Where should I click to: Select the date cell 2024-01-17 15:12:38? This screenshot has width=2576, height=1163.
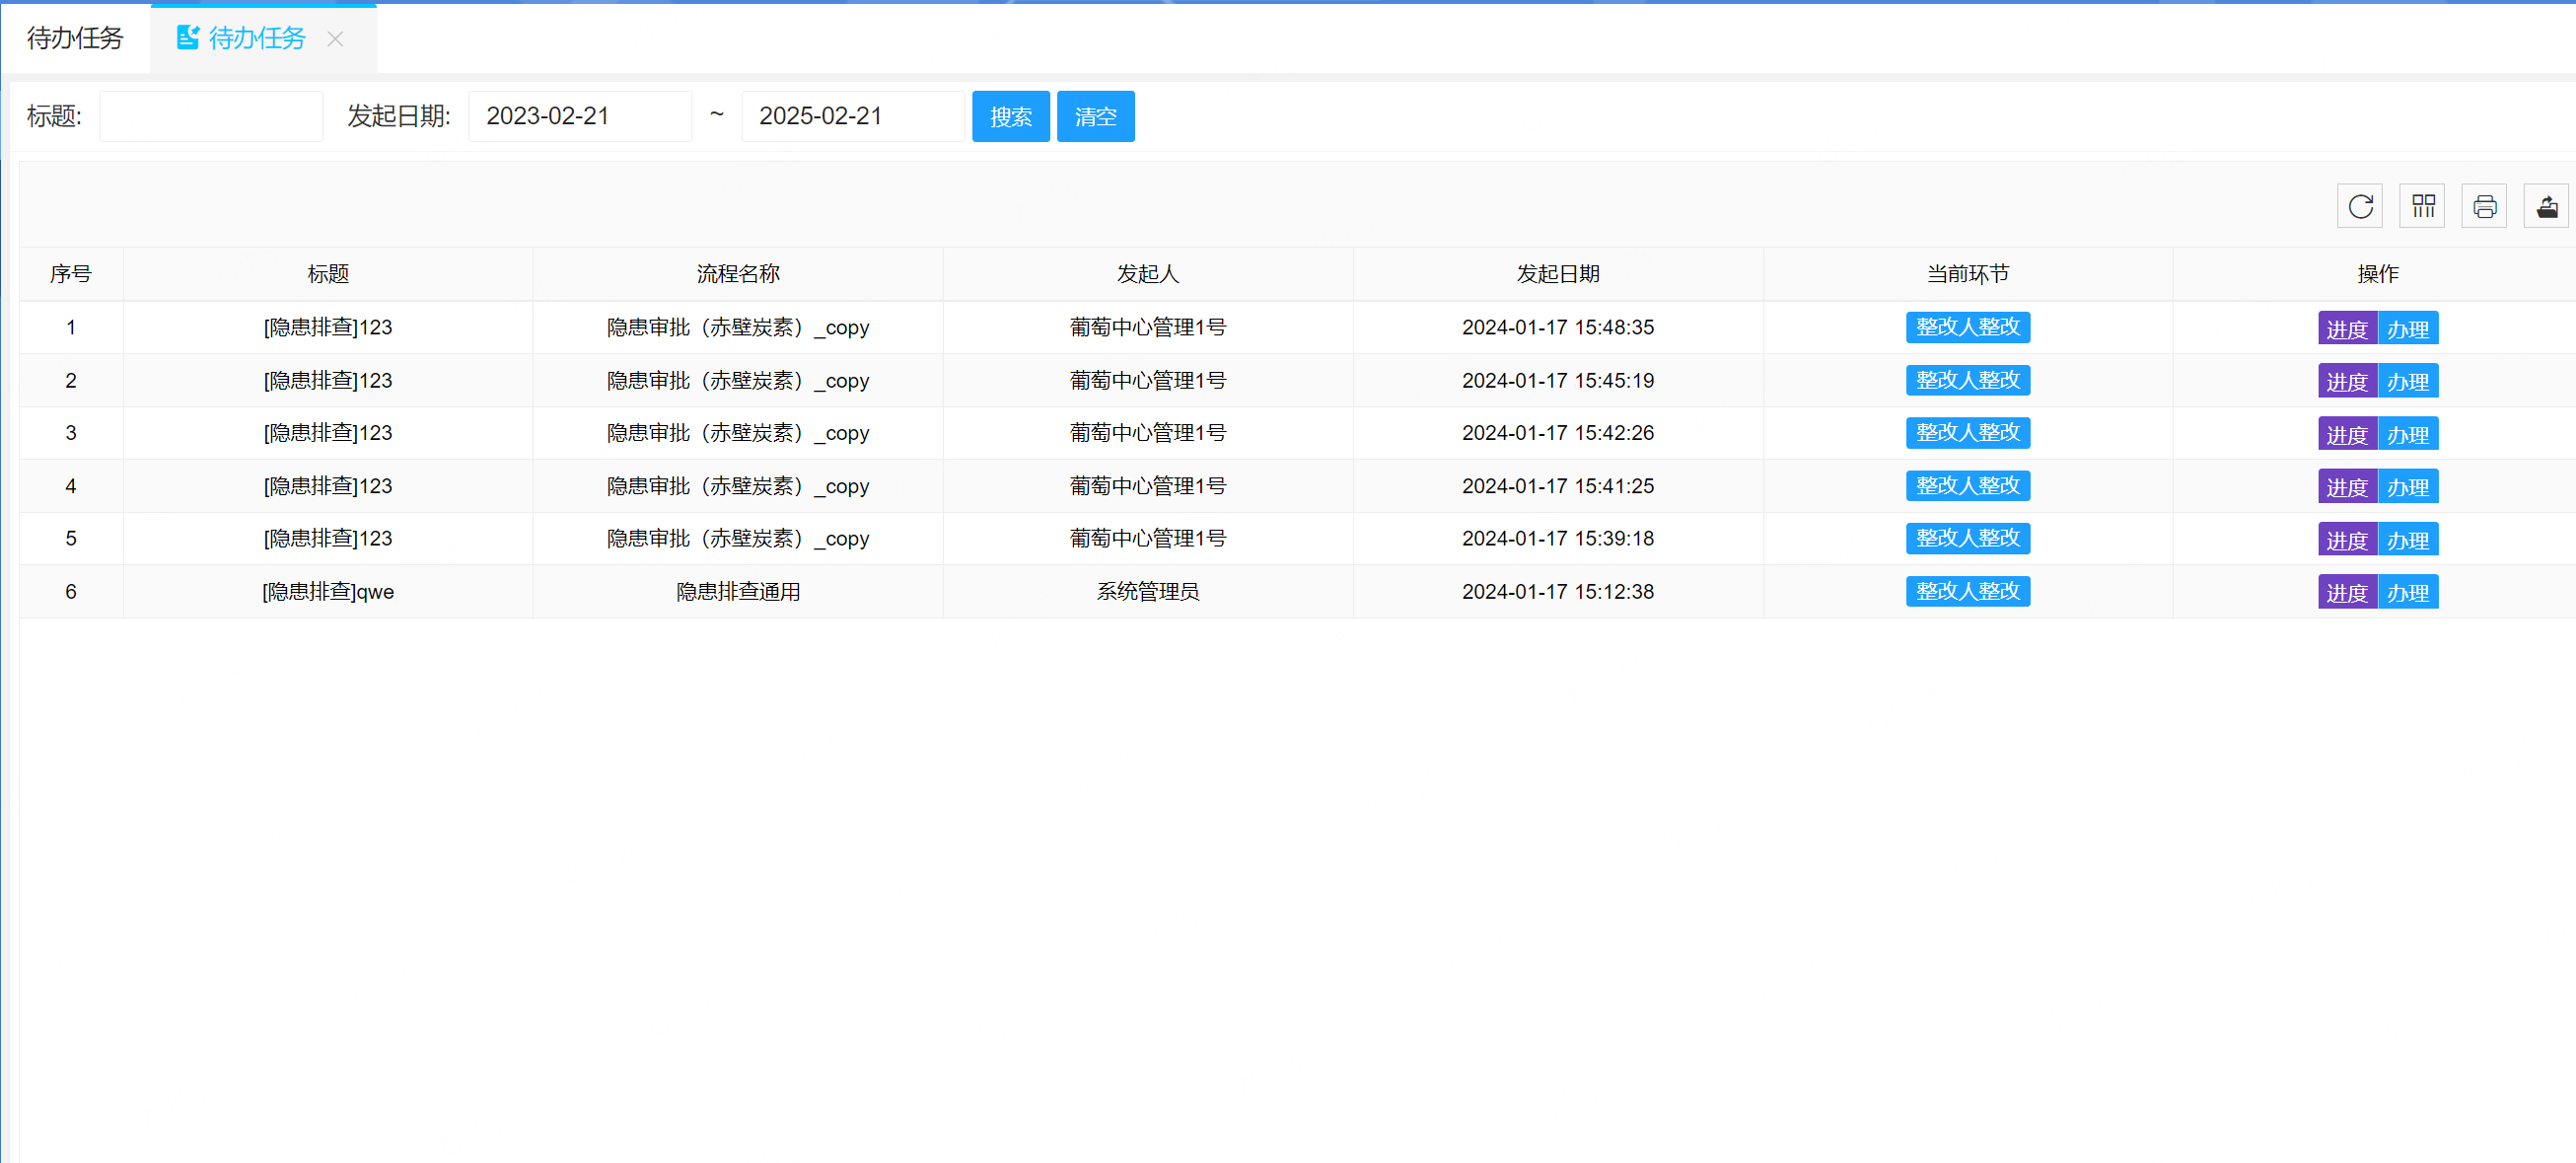coord(1558,592)
